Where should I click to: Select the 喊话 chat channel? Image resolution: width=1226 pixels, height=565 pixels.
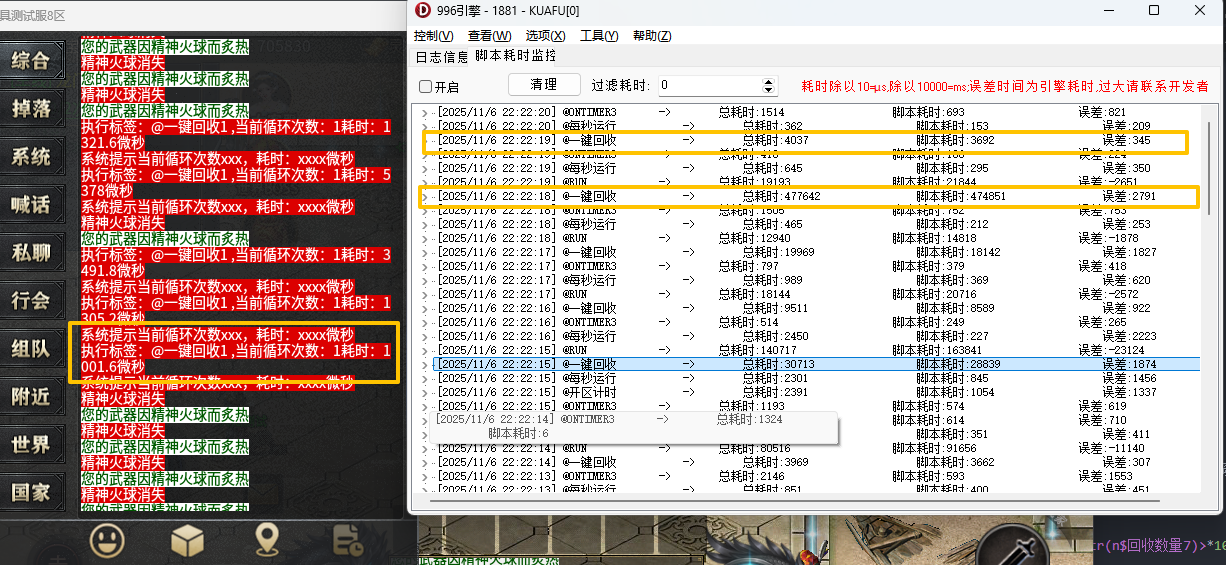coord(31,205)
